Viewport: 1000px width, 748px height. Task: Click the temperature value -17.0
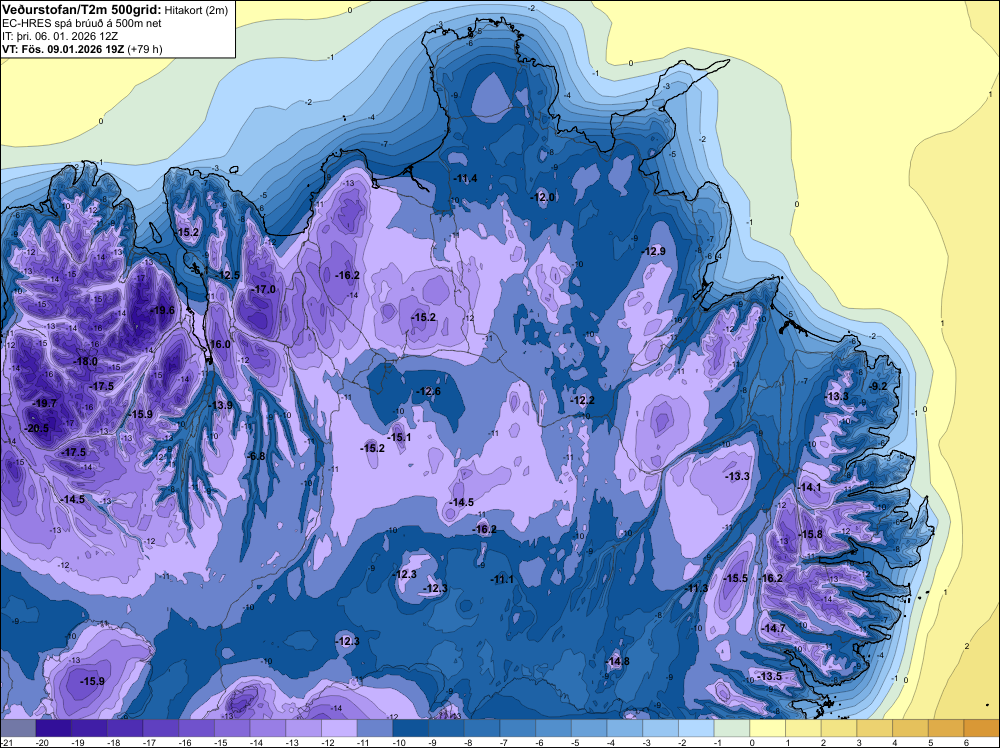click(263, 290)
